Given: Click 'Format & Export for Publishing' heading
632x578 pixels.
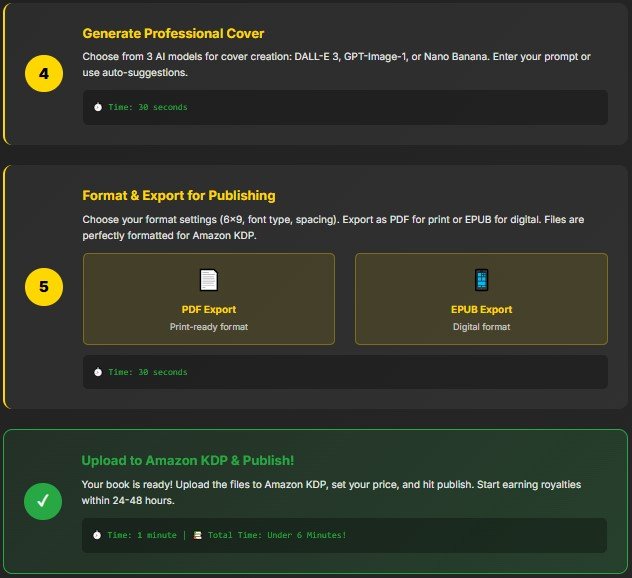Looking at the screenshot, I should point(178,195).
